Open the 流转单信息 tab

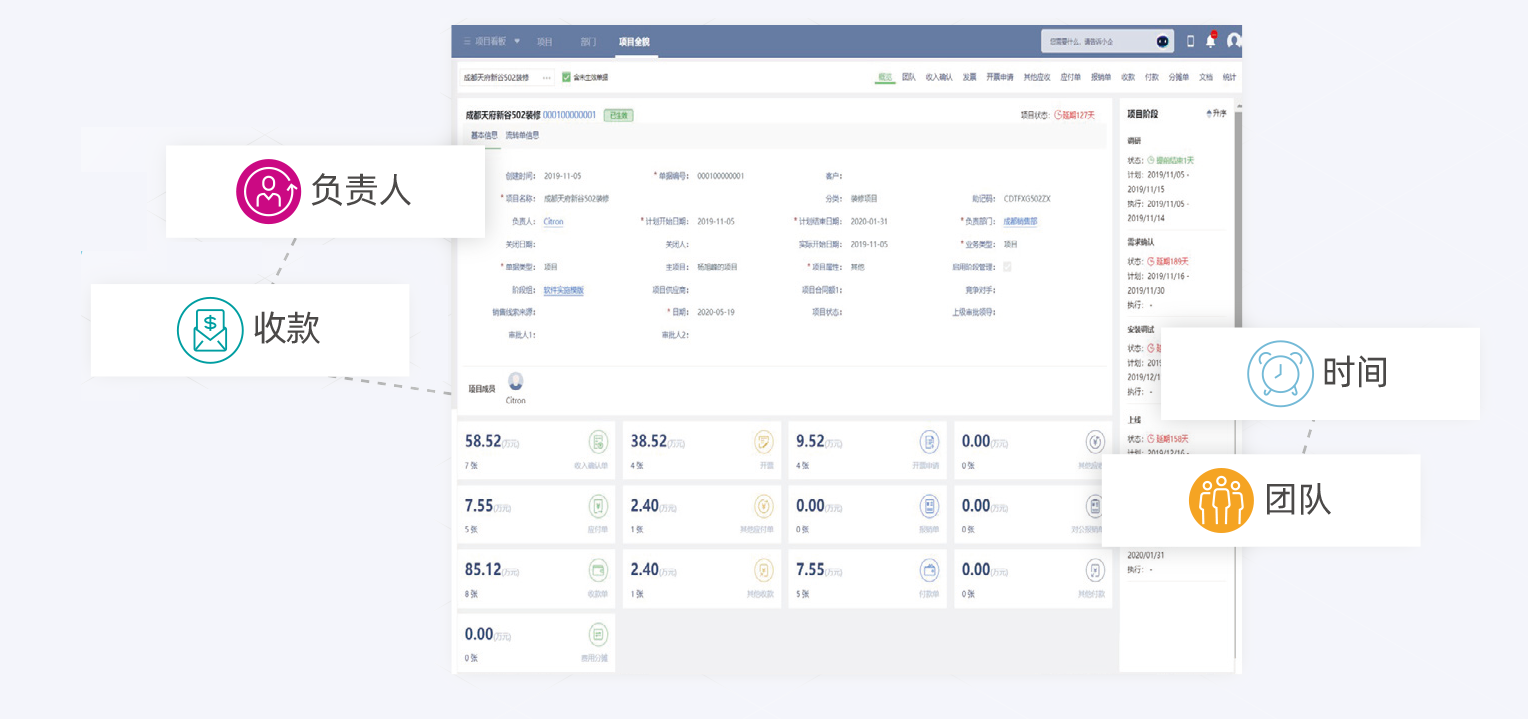click(522, 135)
